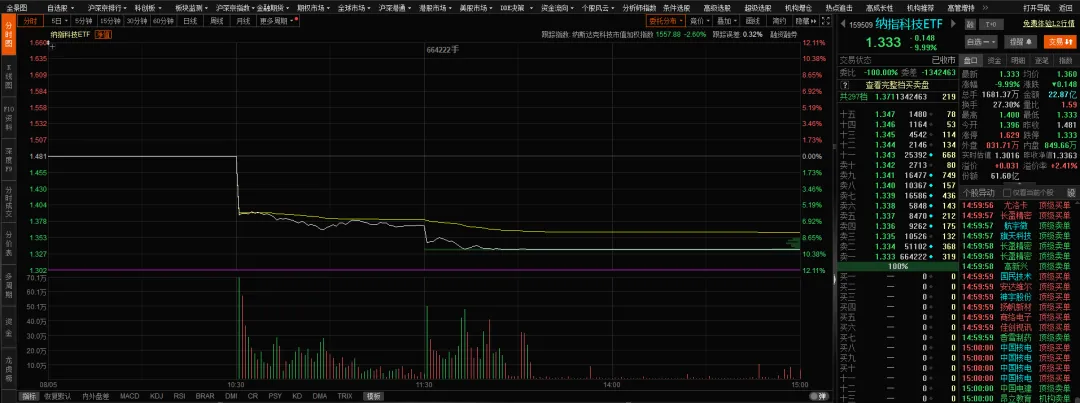The width and height of the screenshot is (1080, 403).
Task: Open the 委托分布 dropdown
Action: coord(665,21)
